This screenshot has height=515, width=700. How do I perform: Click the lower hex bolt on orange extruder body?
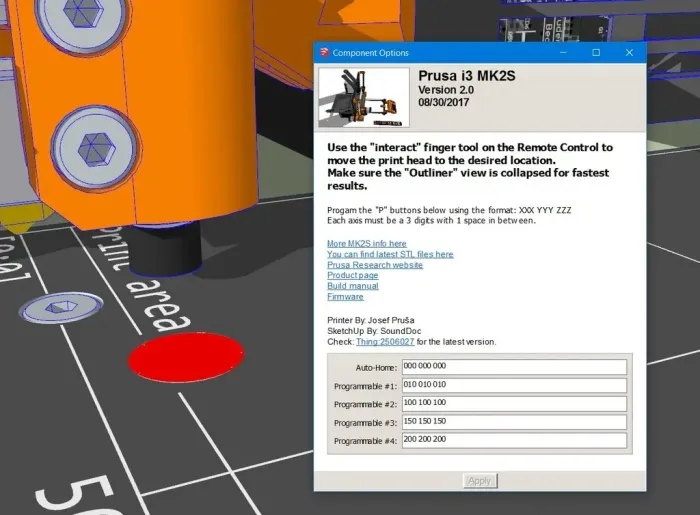coord(94,148)
